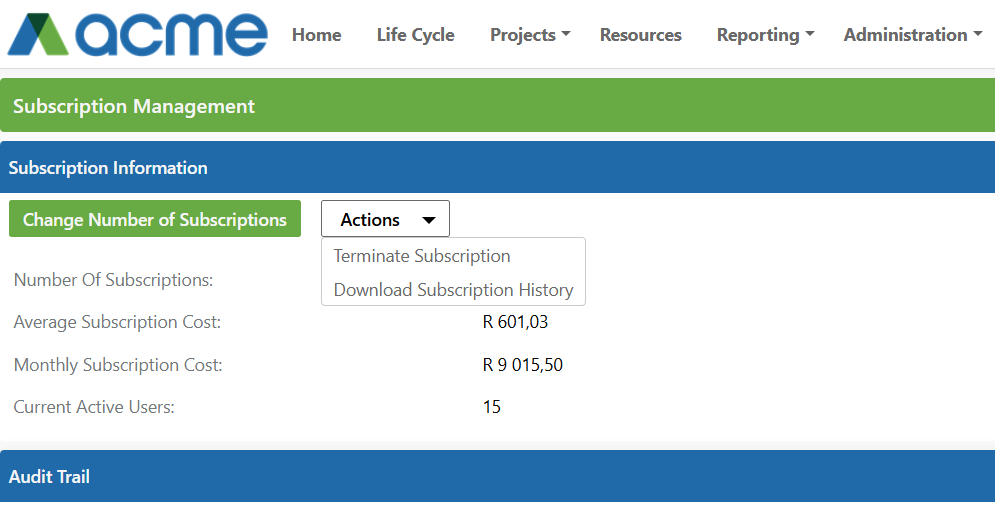
Task: Click Change Number of Subscriptions button
Action: [x=155, y=219]
